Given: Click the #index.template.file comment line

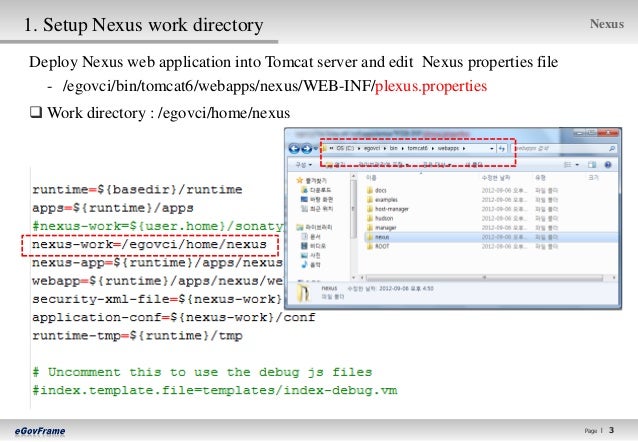Looking at the screenshot, I should coord(215,390).
